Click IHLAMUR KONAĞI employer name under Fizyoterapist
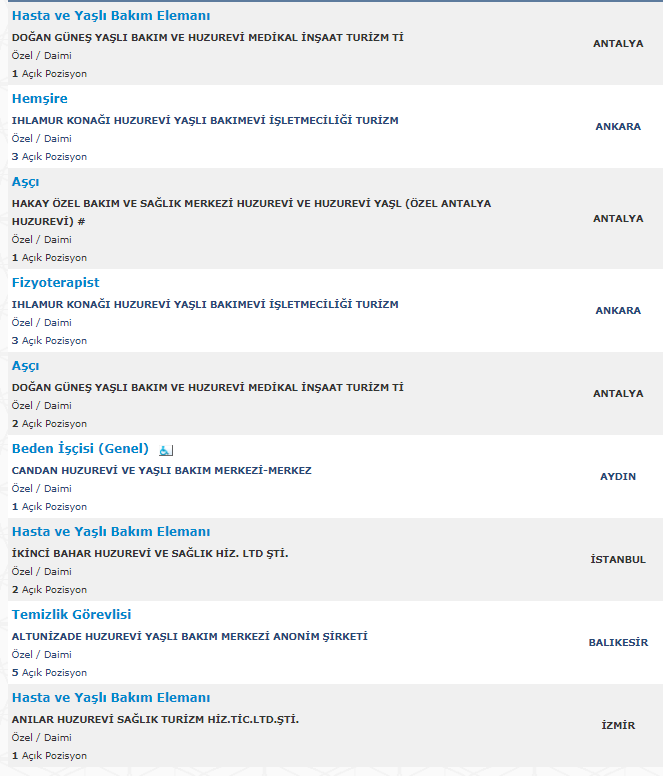The height and width of the screenshot is (776, 663). tap(205, 304)
